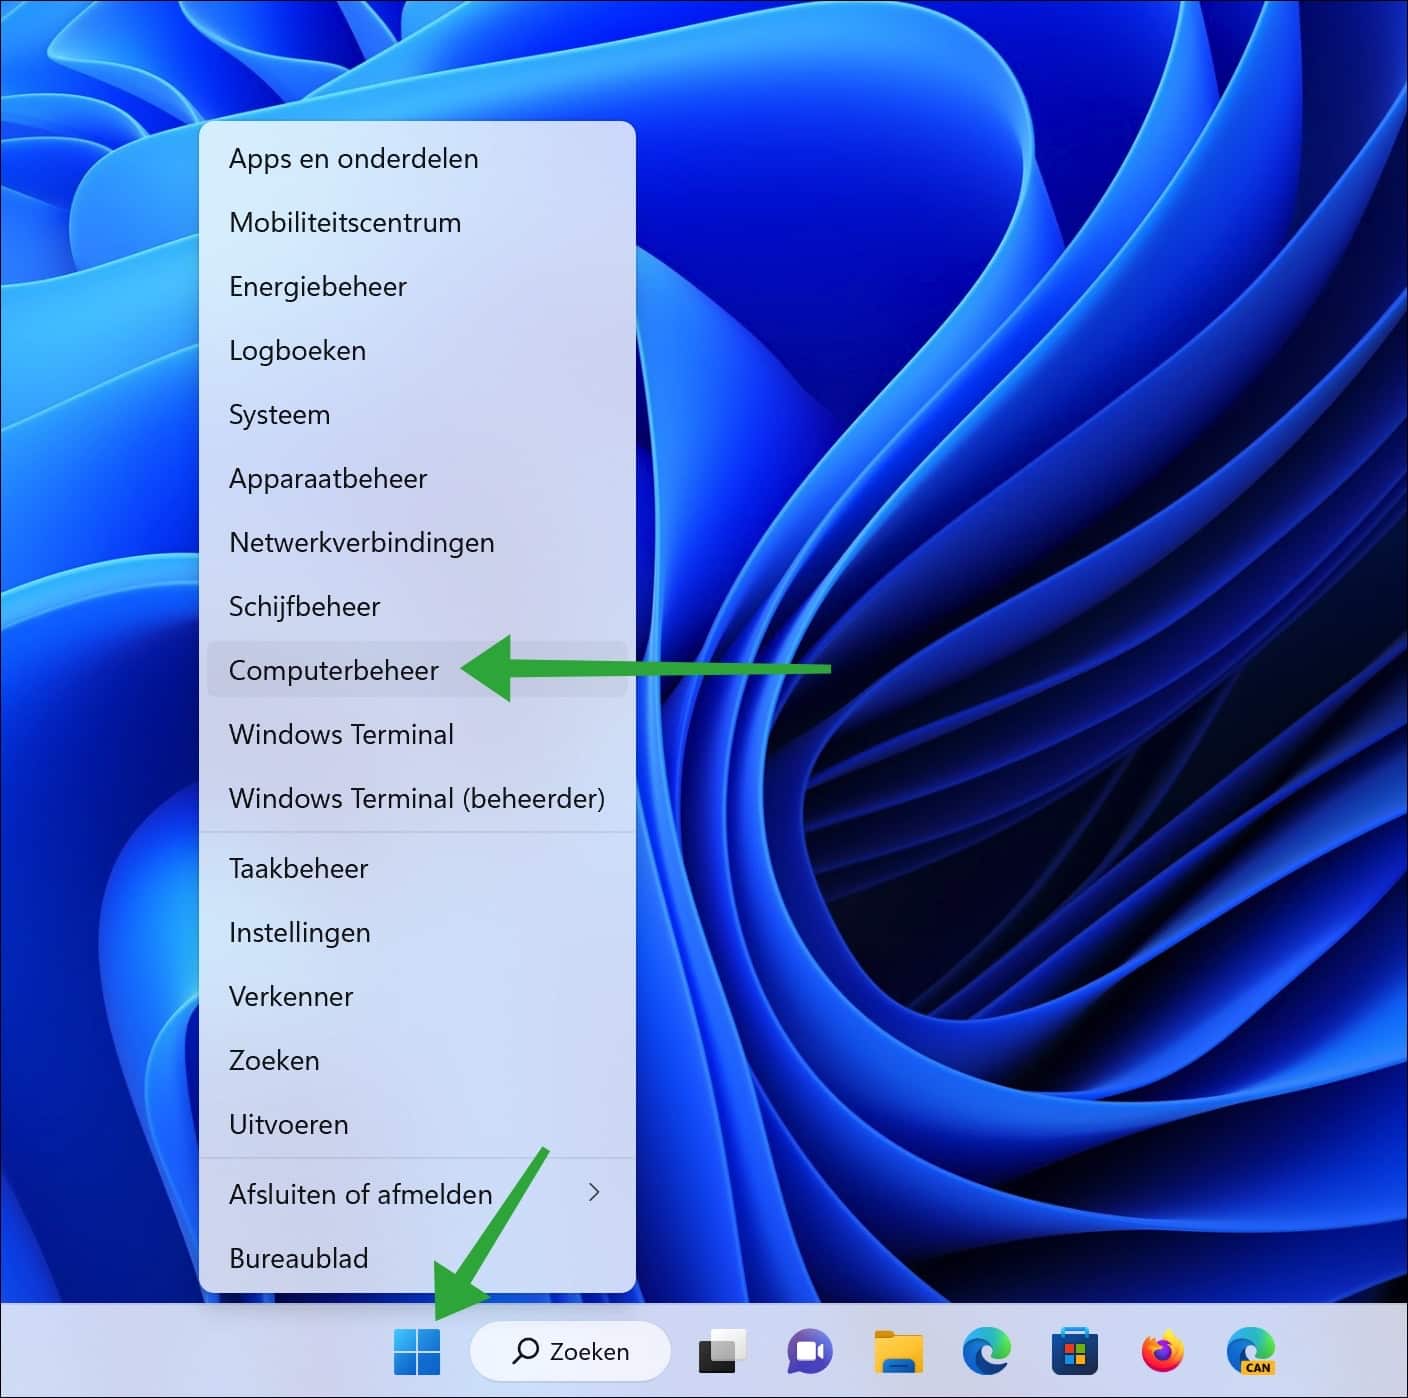
Task: Choose Schijfbeheer
Action: click(x=417, y=606)
